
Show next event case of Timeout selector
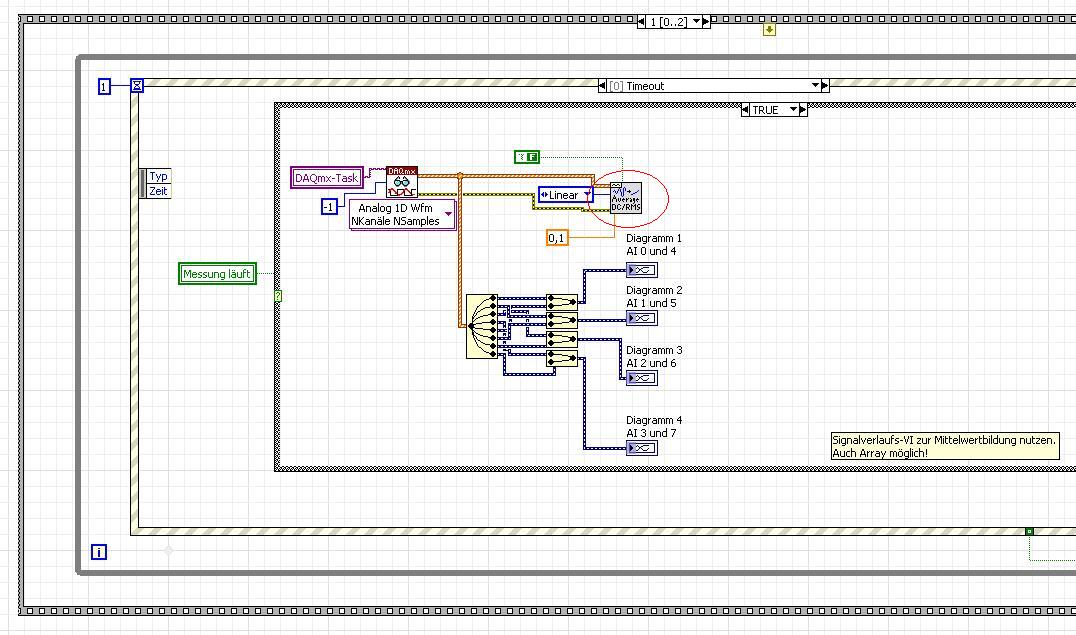(826, 86)
